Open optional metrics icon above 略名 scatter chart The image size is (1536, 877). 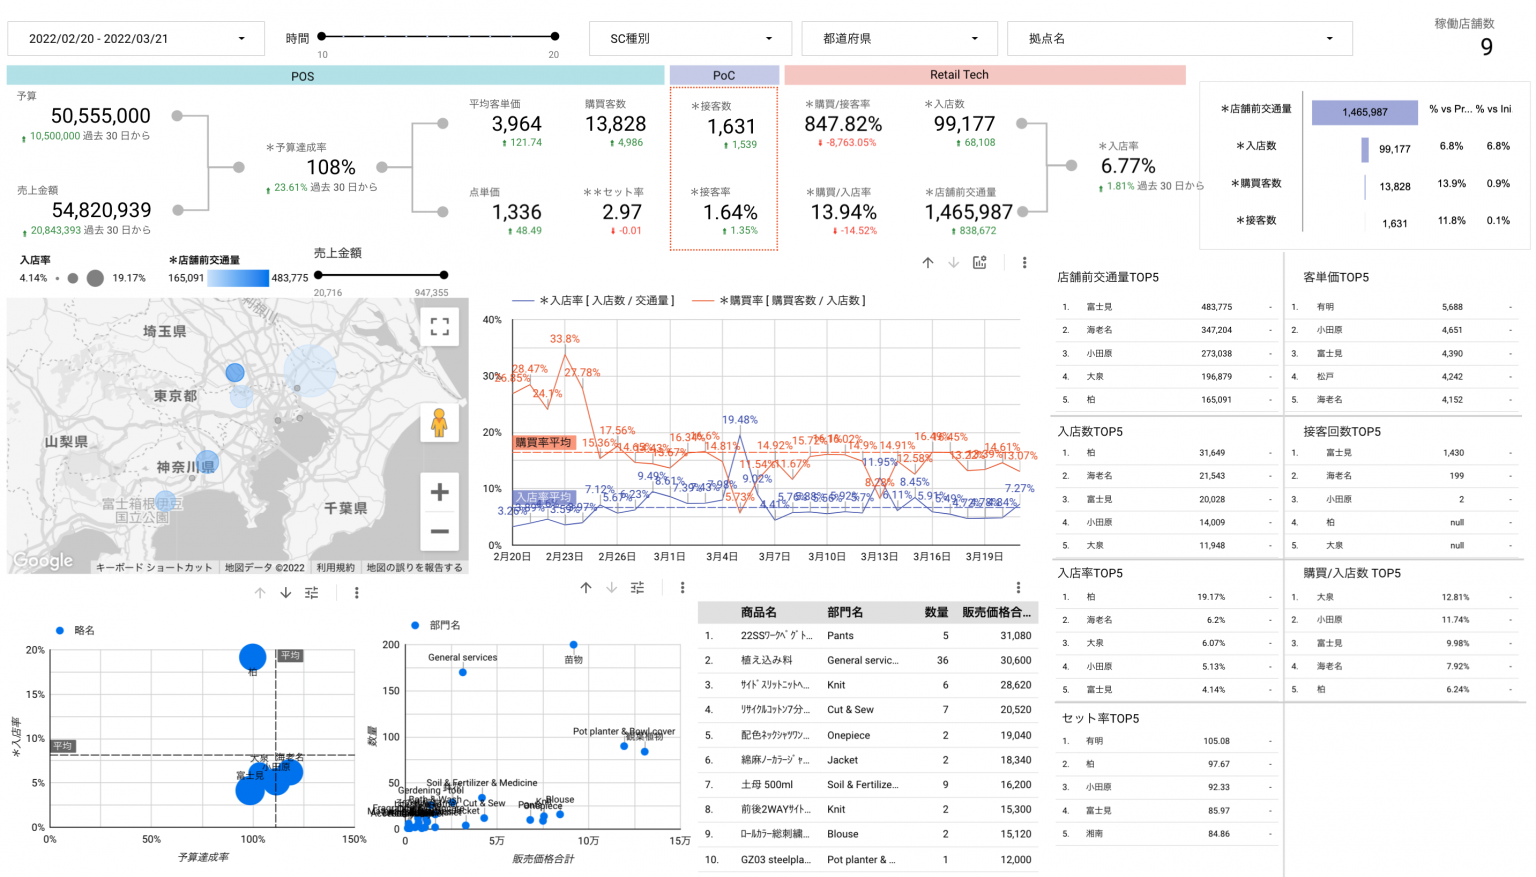(312, 593)
